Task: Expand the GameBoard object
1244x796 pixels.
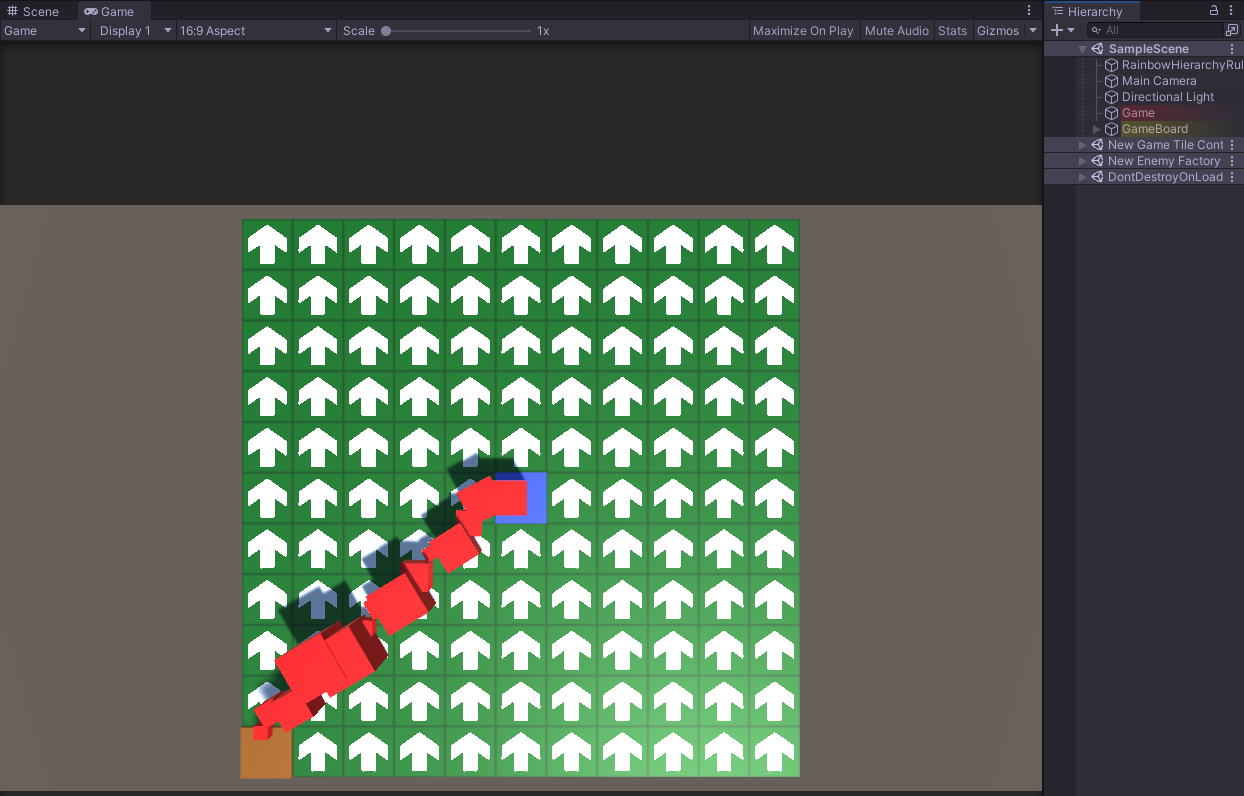Action: point(1097,129)
